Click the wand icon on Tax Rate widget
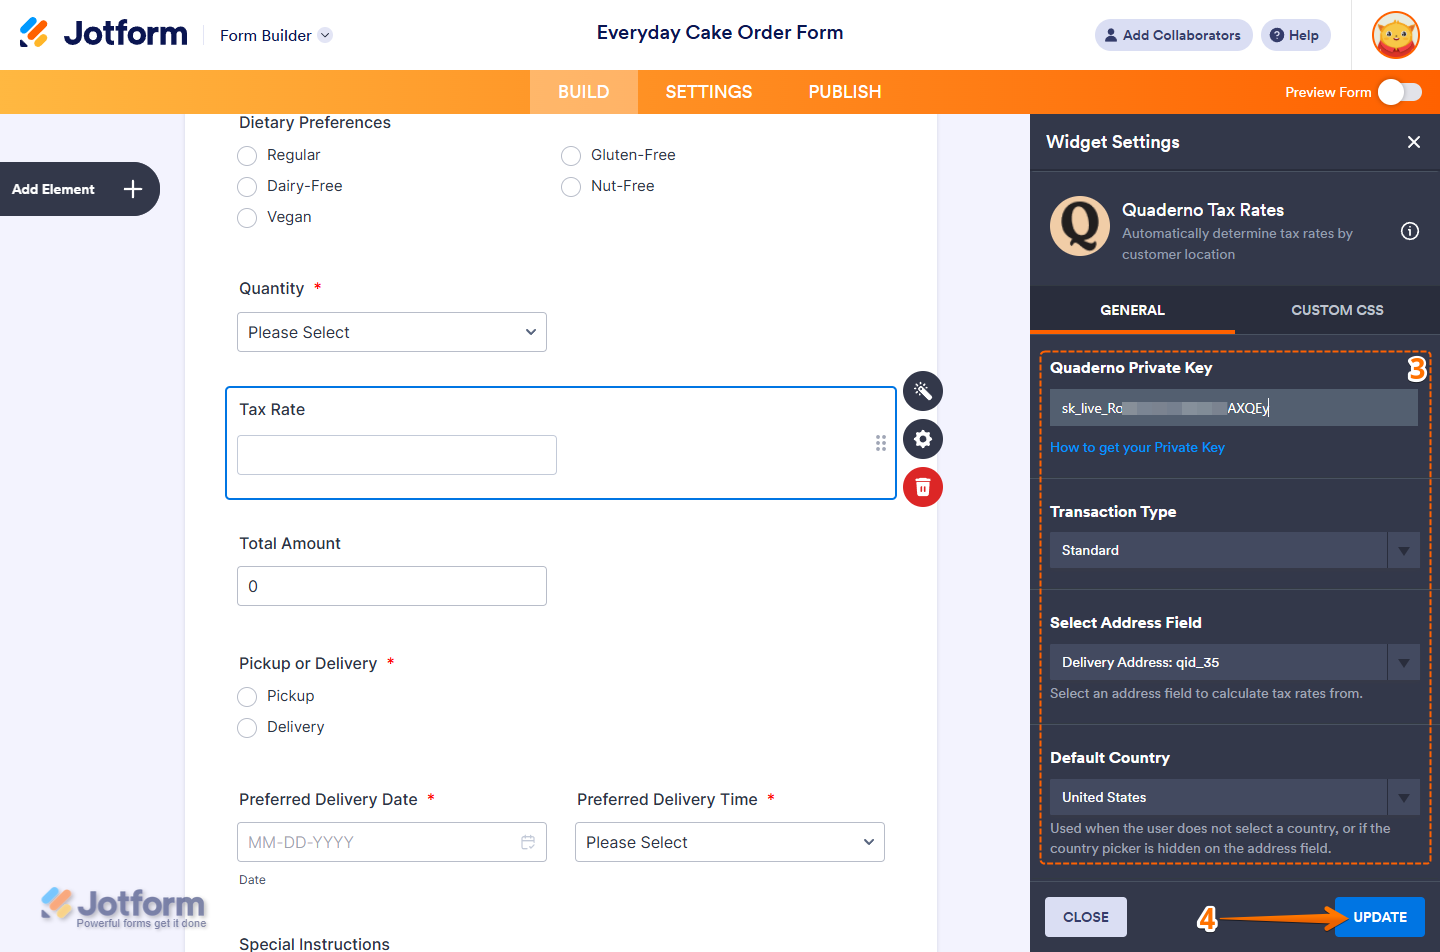The image size is (1440, 952). [922, 391]
